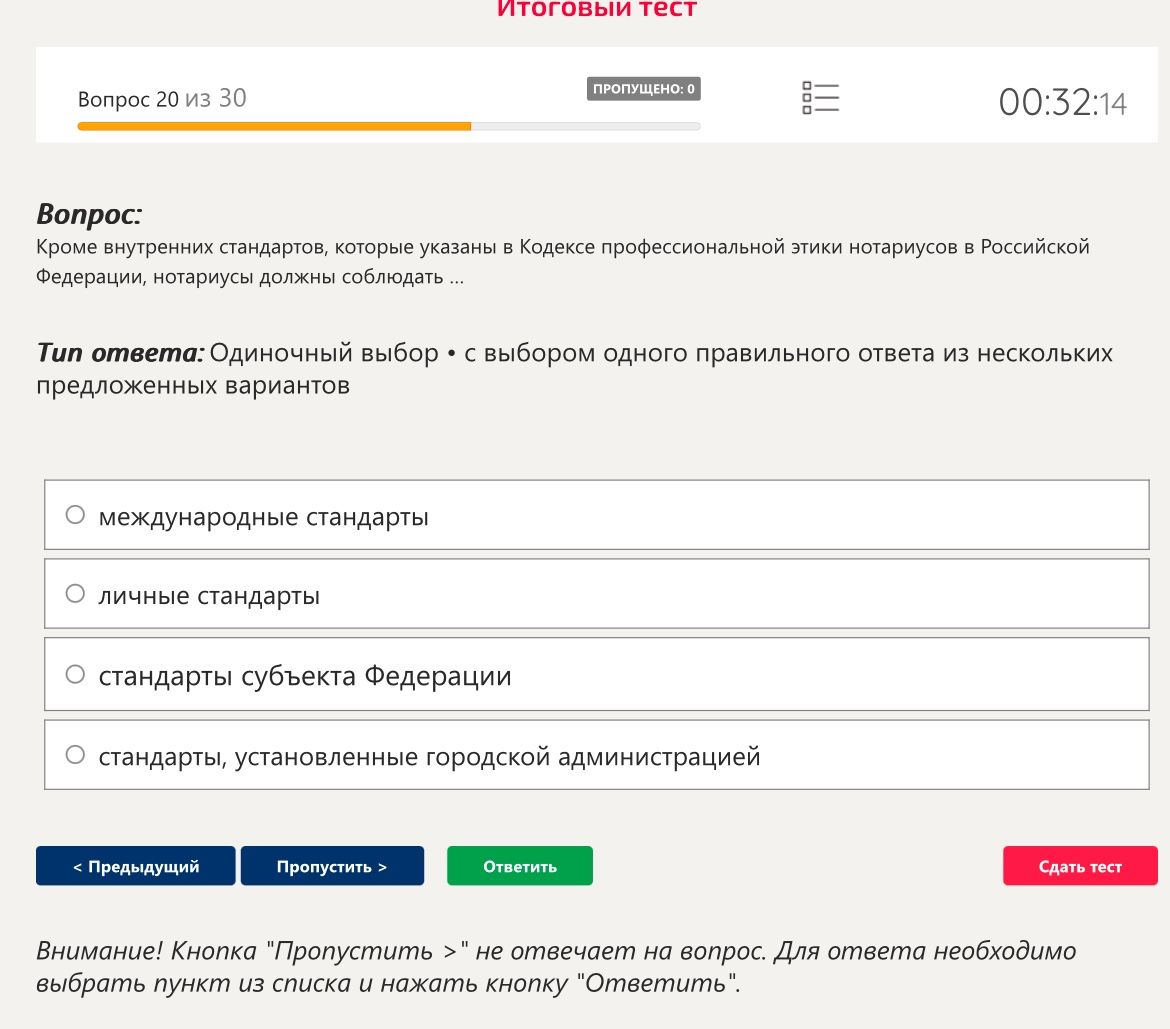Click the «личные стандарты» answer text
This screenshot has height=1029, width=1170.
[209, 595]
